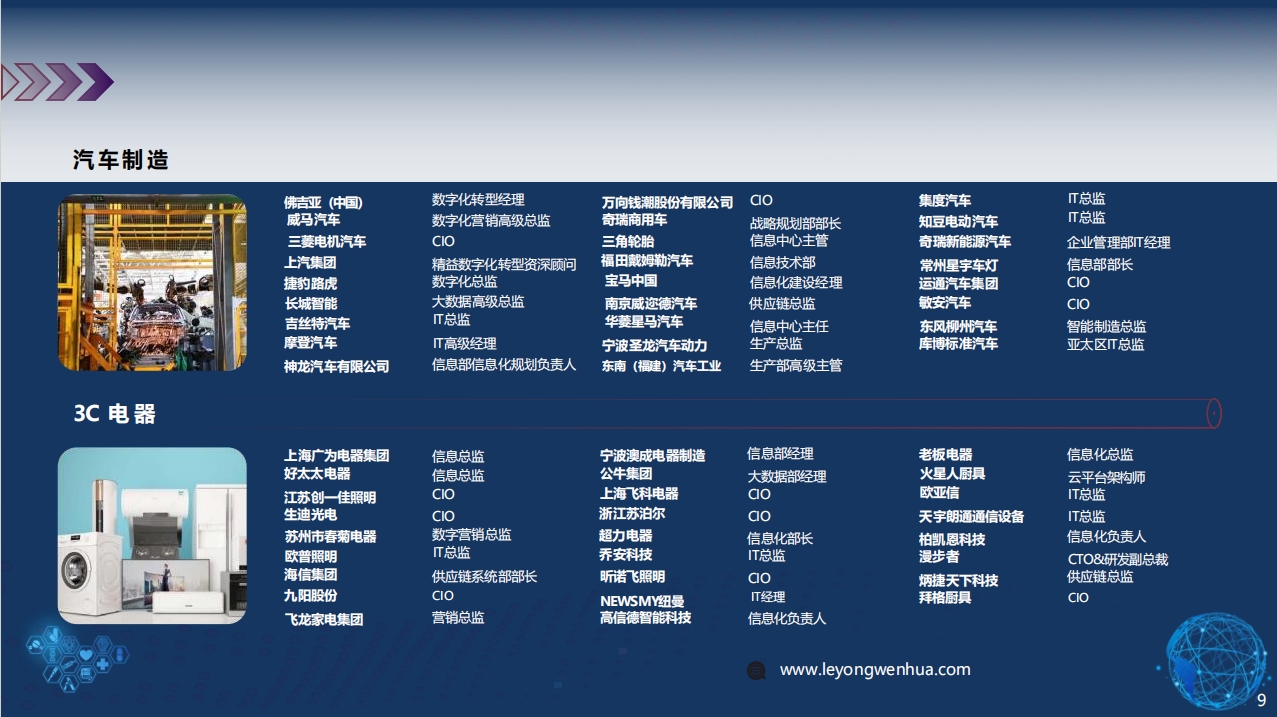The width and height of the screenshot is (1277, 717).
Task: Select 火星人厨具 entry
Action: click(x=953, y=474)
